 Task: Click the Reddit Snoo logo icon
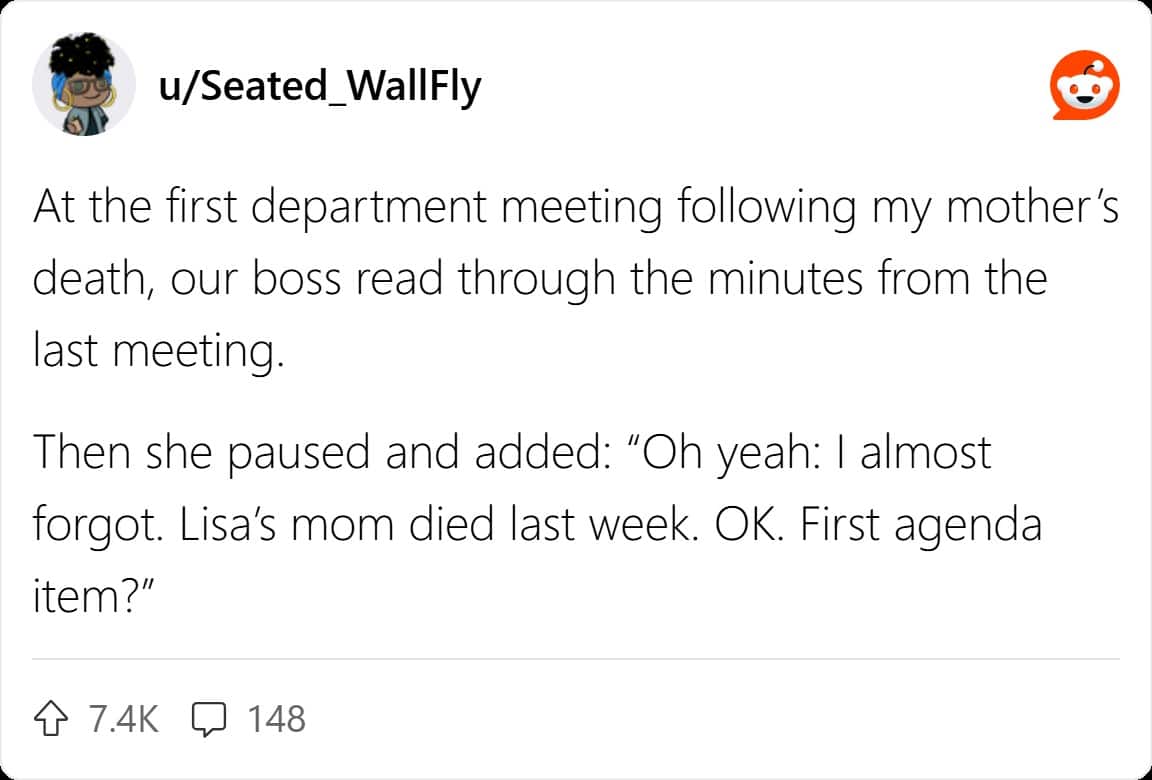1084,86
